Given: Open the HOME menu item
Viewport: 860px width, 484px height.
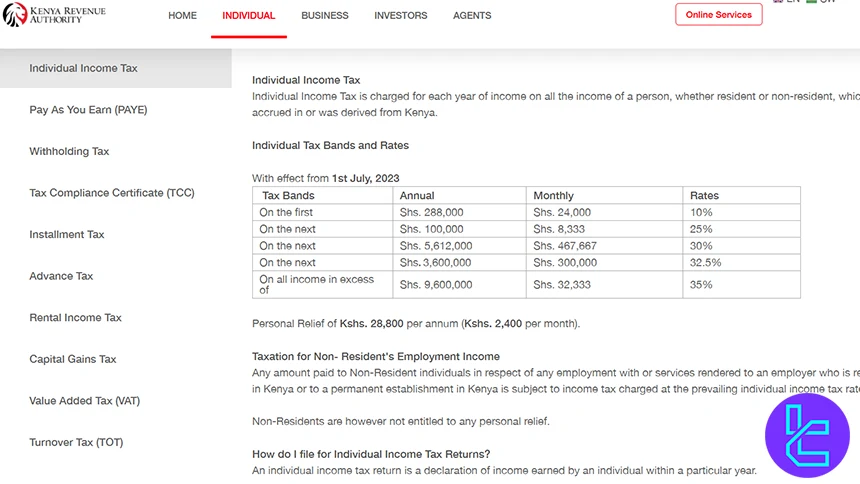Looking at the screenshot, I should (x=182, y=15).
